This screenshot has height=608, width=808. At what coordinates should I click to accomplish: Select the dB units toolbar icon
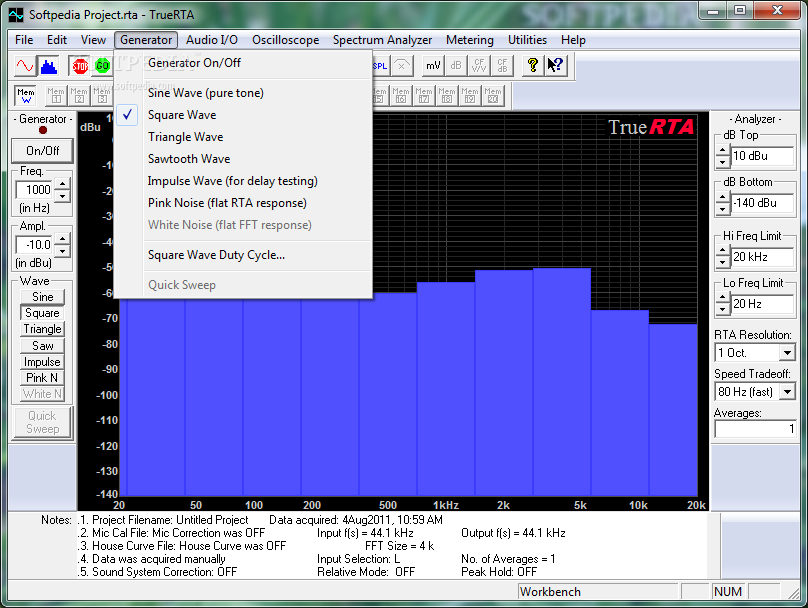[456, 66]
